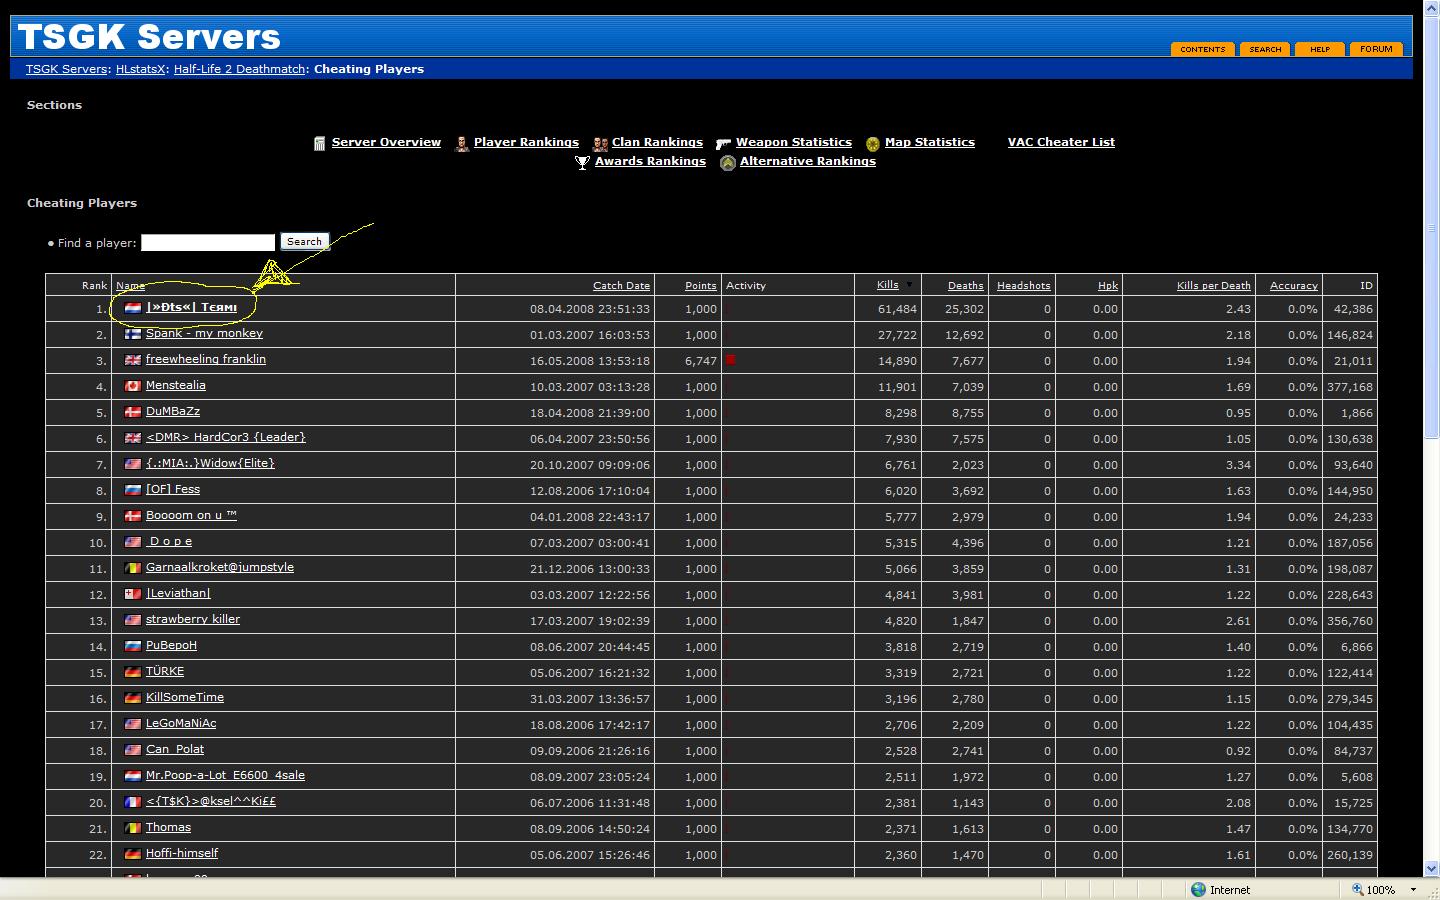The width and height of the screenshot is (1440, 900).
Task: Focus the Find a player text field
Action: tap(208, 243)
